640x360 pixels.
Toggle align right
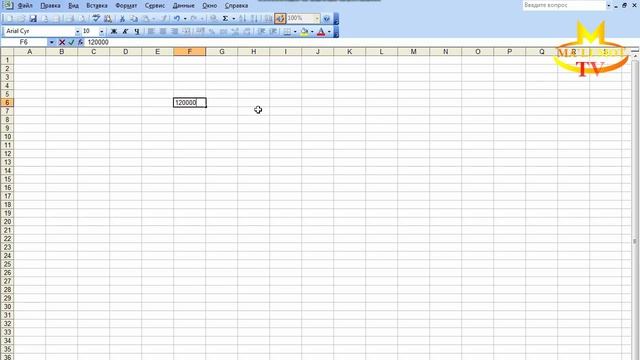click(175, 31)
